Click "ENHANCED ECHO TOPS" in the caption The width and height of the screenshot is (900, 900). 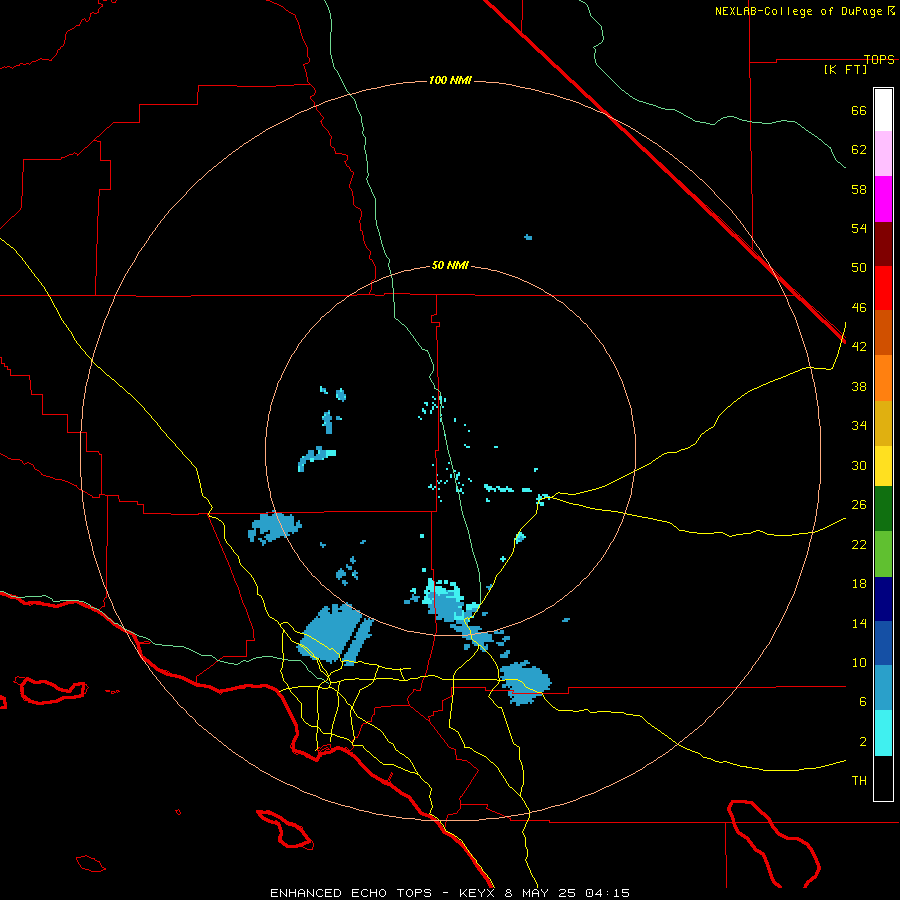(351, 893)
